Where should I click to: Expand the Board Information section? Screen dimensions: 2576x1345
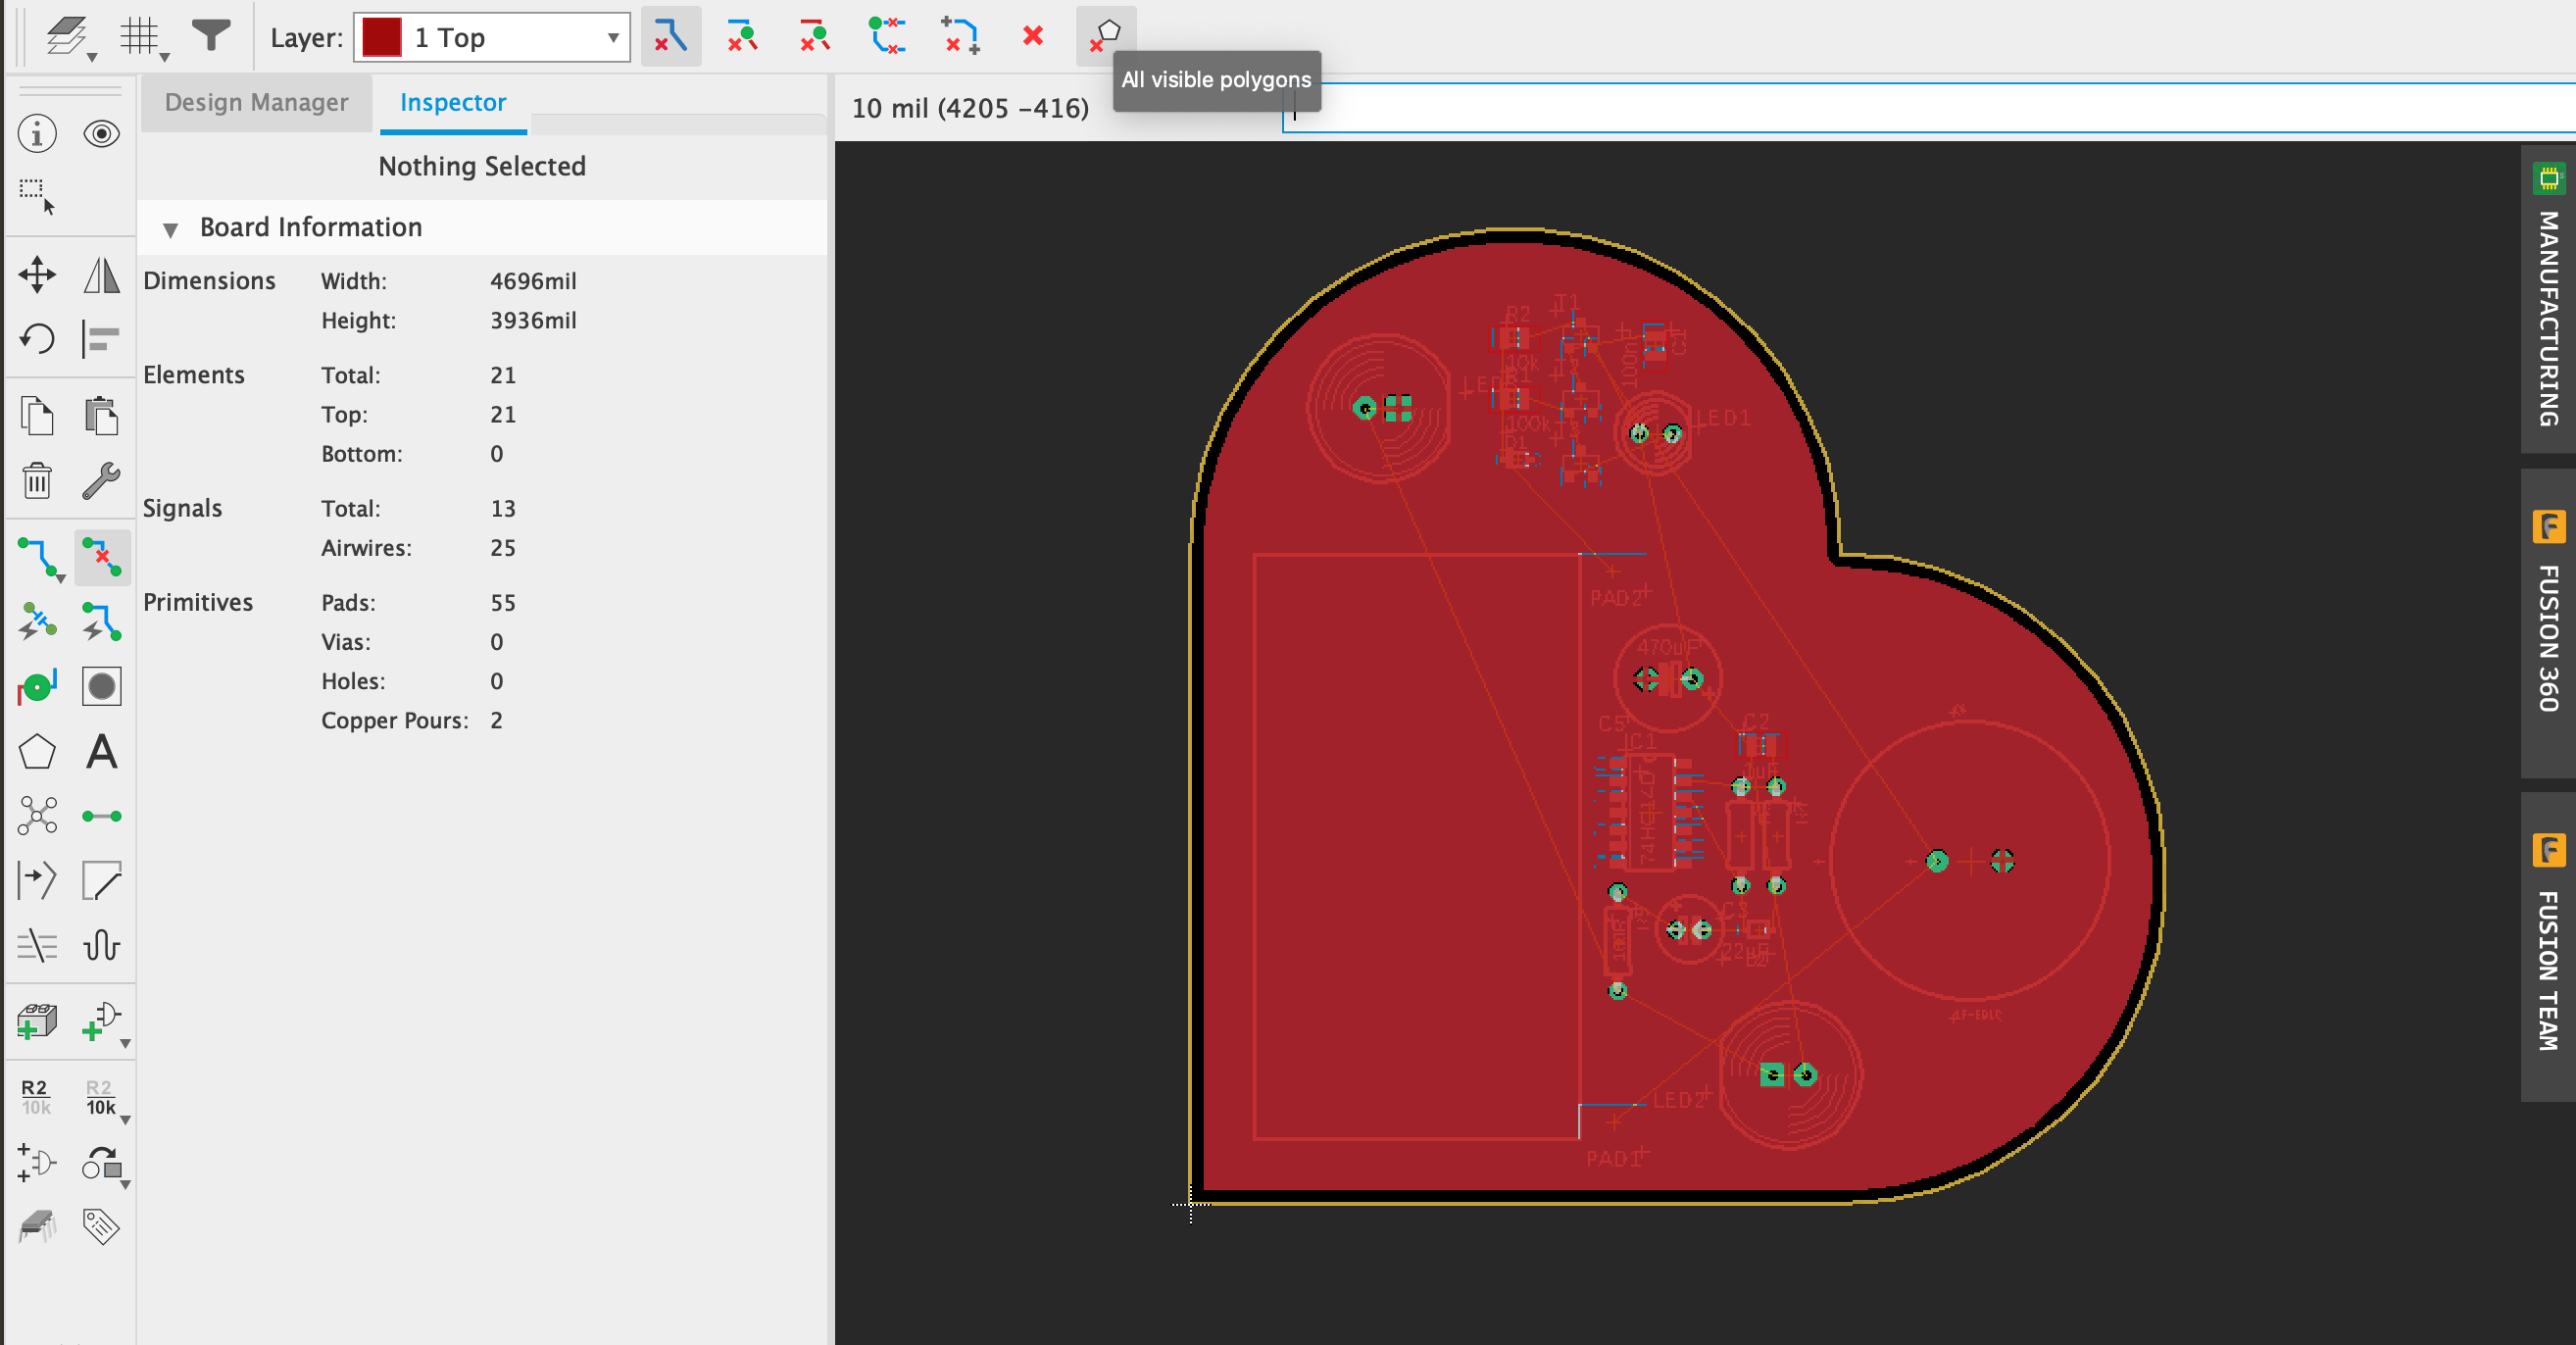169,226
